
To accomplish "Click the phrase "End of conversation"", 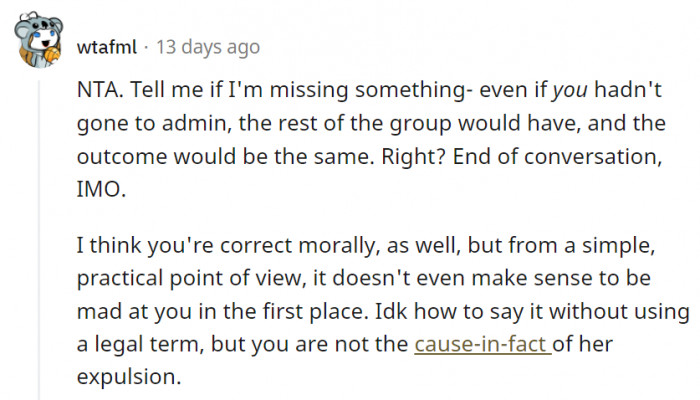I will [580, 155].
